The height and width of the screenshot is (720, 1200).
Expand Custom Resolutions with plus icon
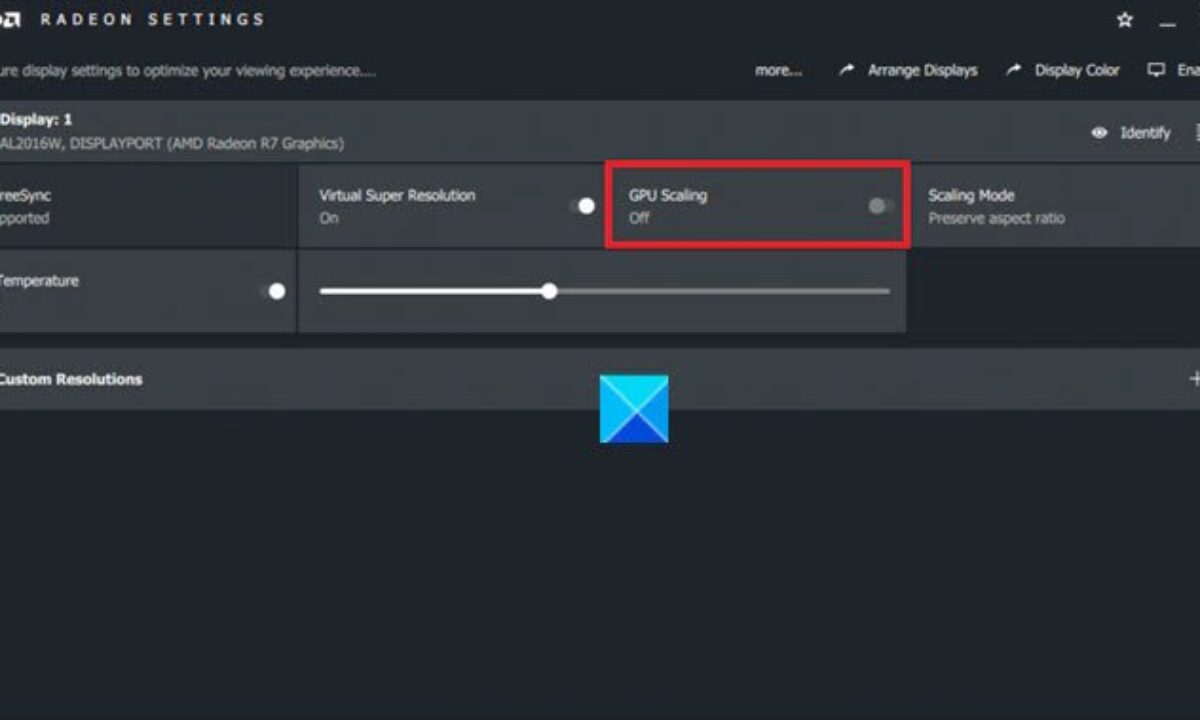1194,379
